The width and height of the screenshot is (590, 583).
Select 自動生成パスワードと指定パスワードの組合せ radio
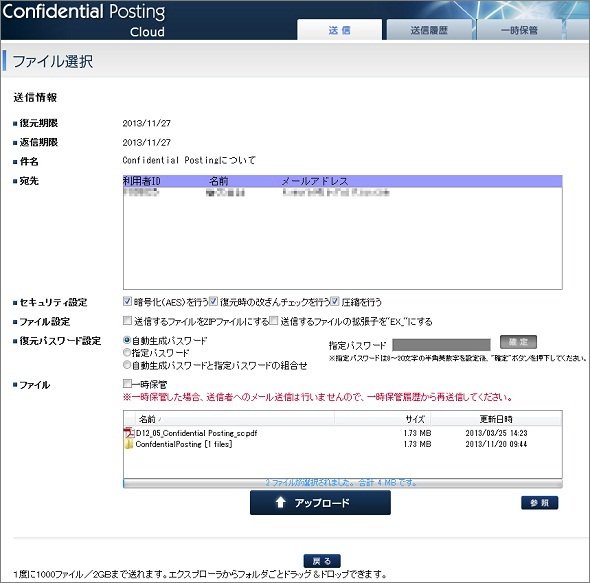point(127,365)
